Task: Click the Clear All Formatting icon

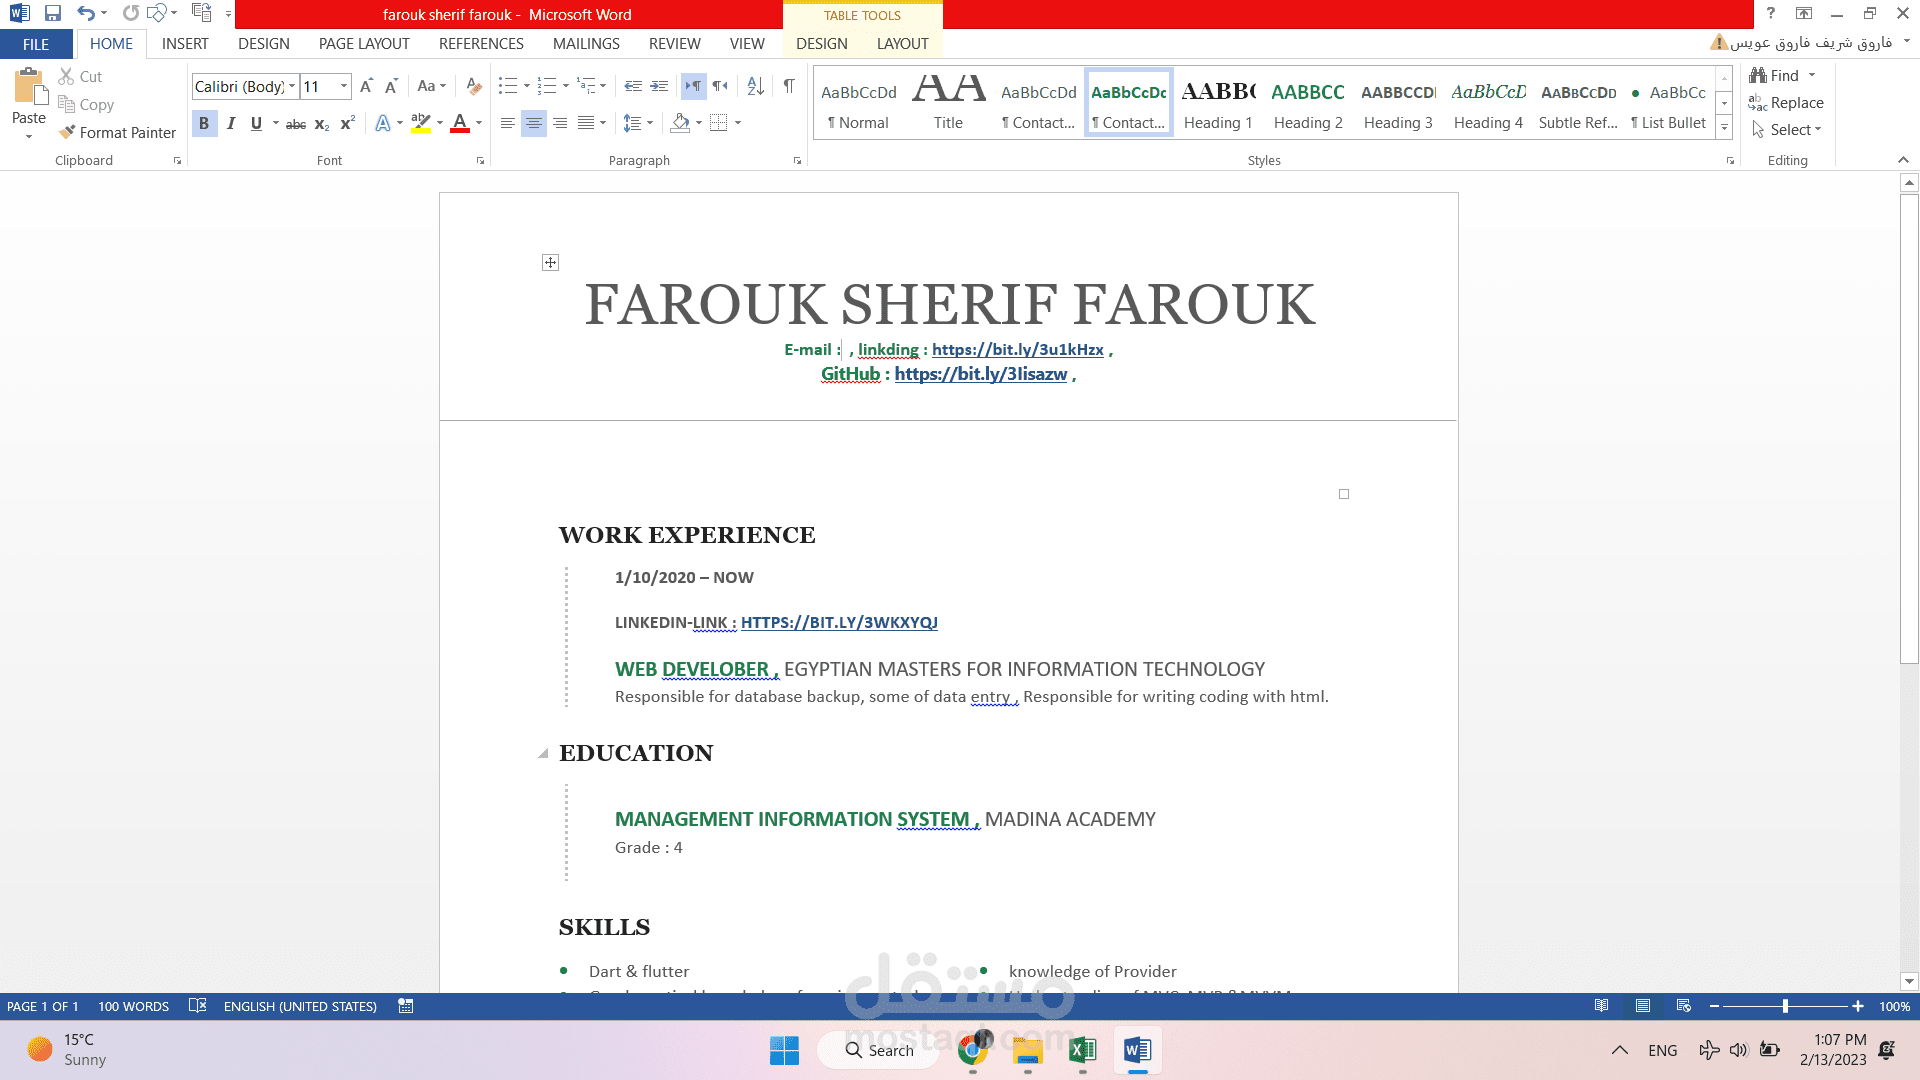Action: point(474,86)
